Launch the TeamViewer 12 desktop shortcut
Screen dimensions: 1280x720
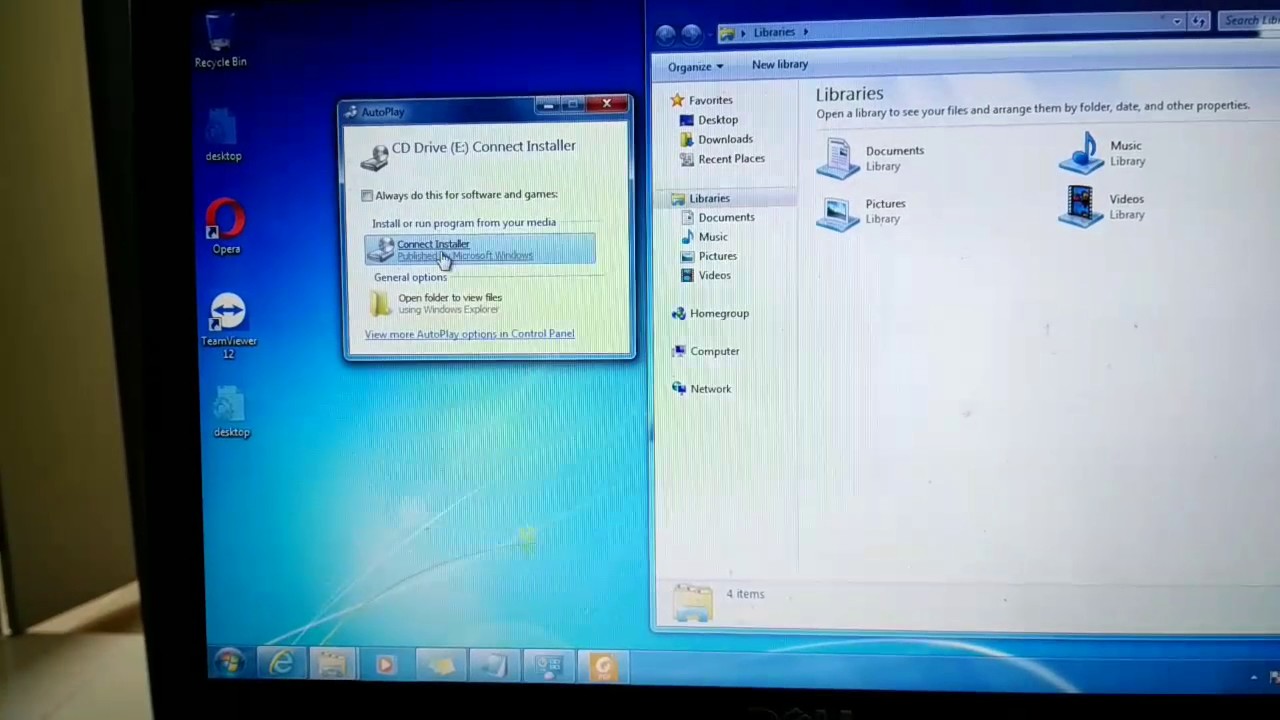[x=228, y=326]
